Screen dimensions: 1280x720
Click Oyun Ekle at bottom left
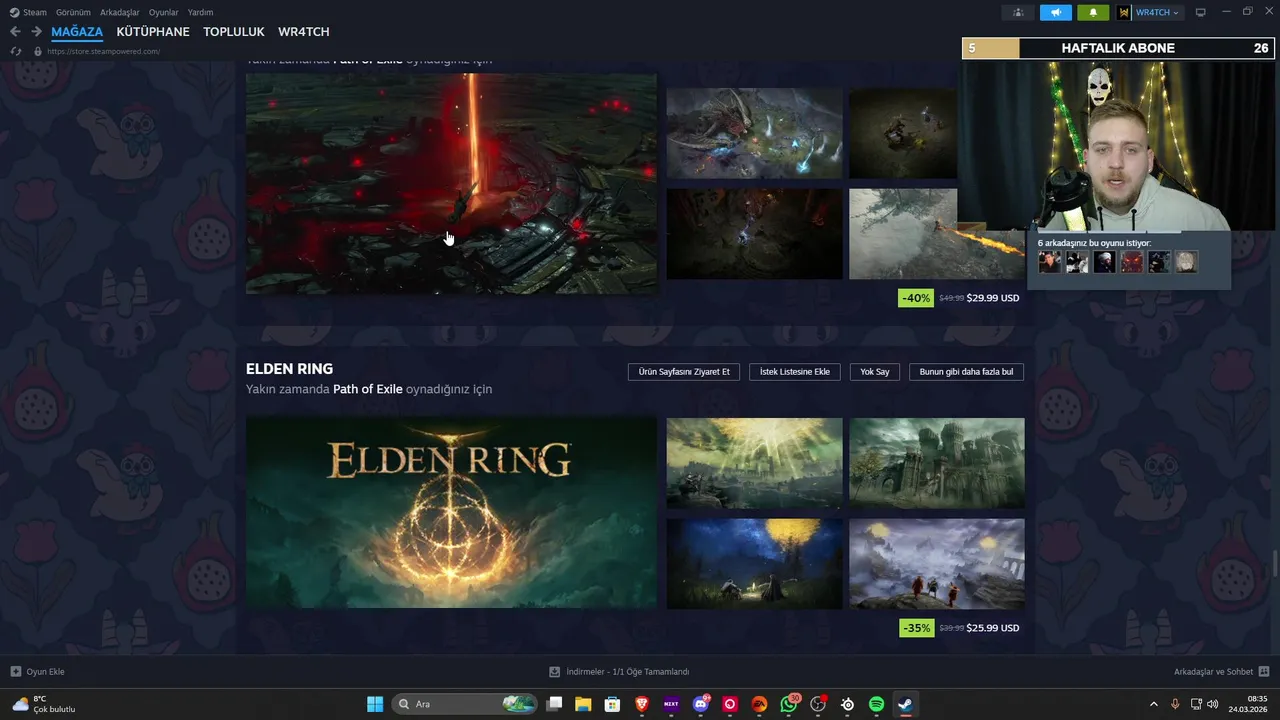[37, 672]
